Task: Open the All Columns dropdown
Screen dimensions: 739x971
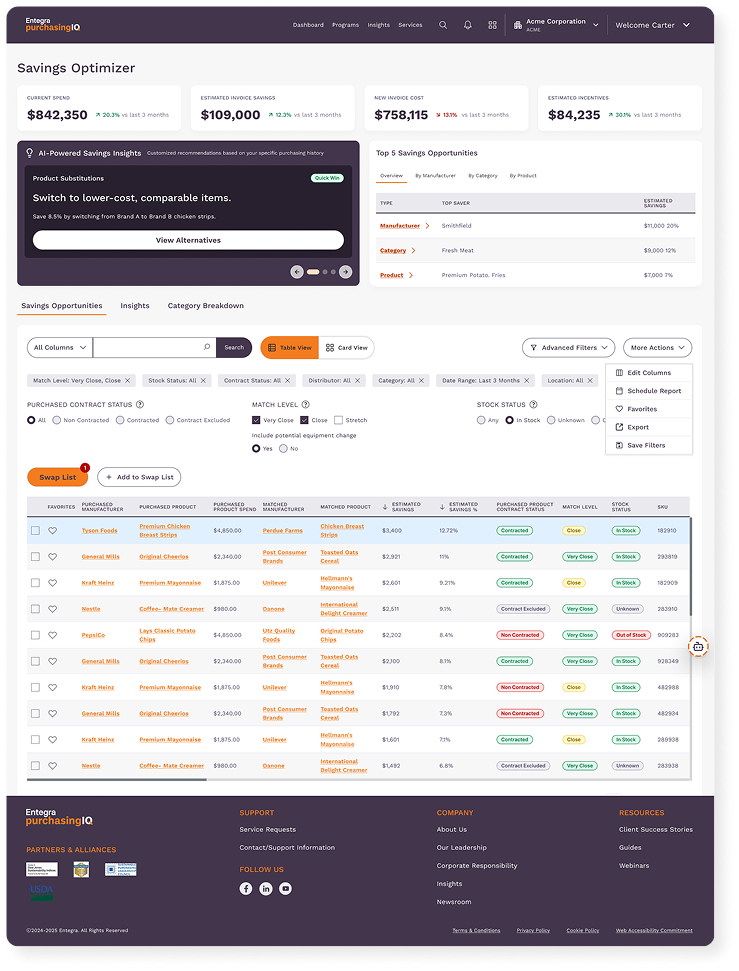Action: point(59,348)
